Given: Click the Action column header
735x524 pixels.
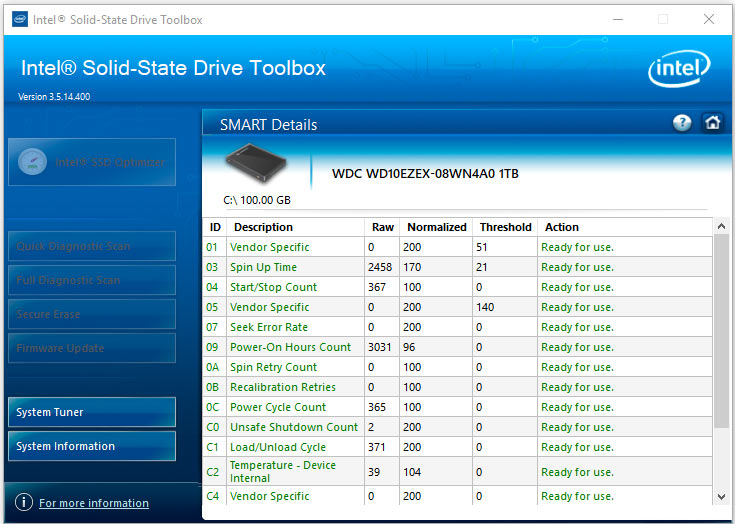Looking at the screenshot, I should click(x=625, y=227).
